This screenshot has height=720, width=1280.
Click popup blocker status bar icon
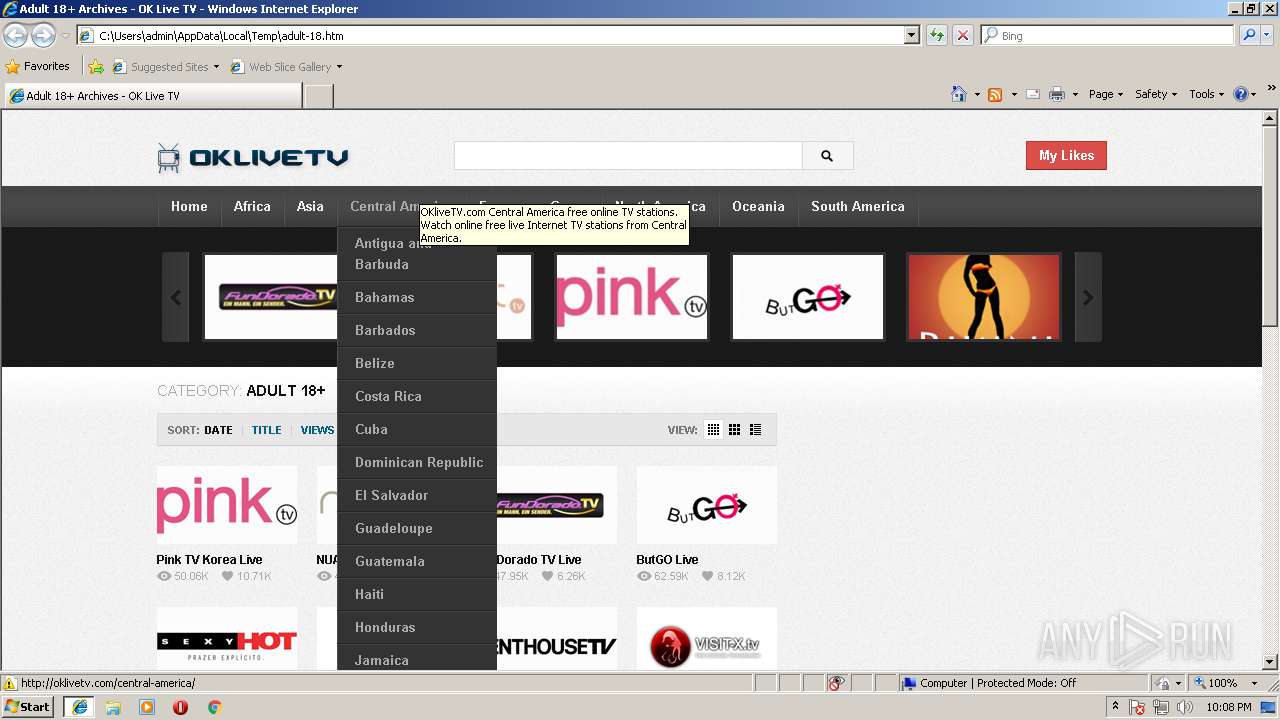coord(836,683)
